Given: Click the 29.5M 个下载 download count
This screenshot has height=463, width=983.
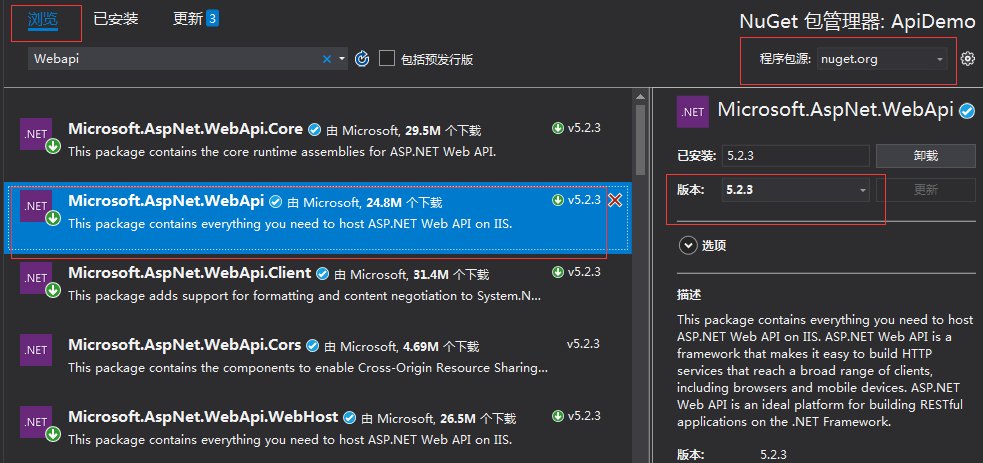Looking at the screenshot, I should pos(442,131).
